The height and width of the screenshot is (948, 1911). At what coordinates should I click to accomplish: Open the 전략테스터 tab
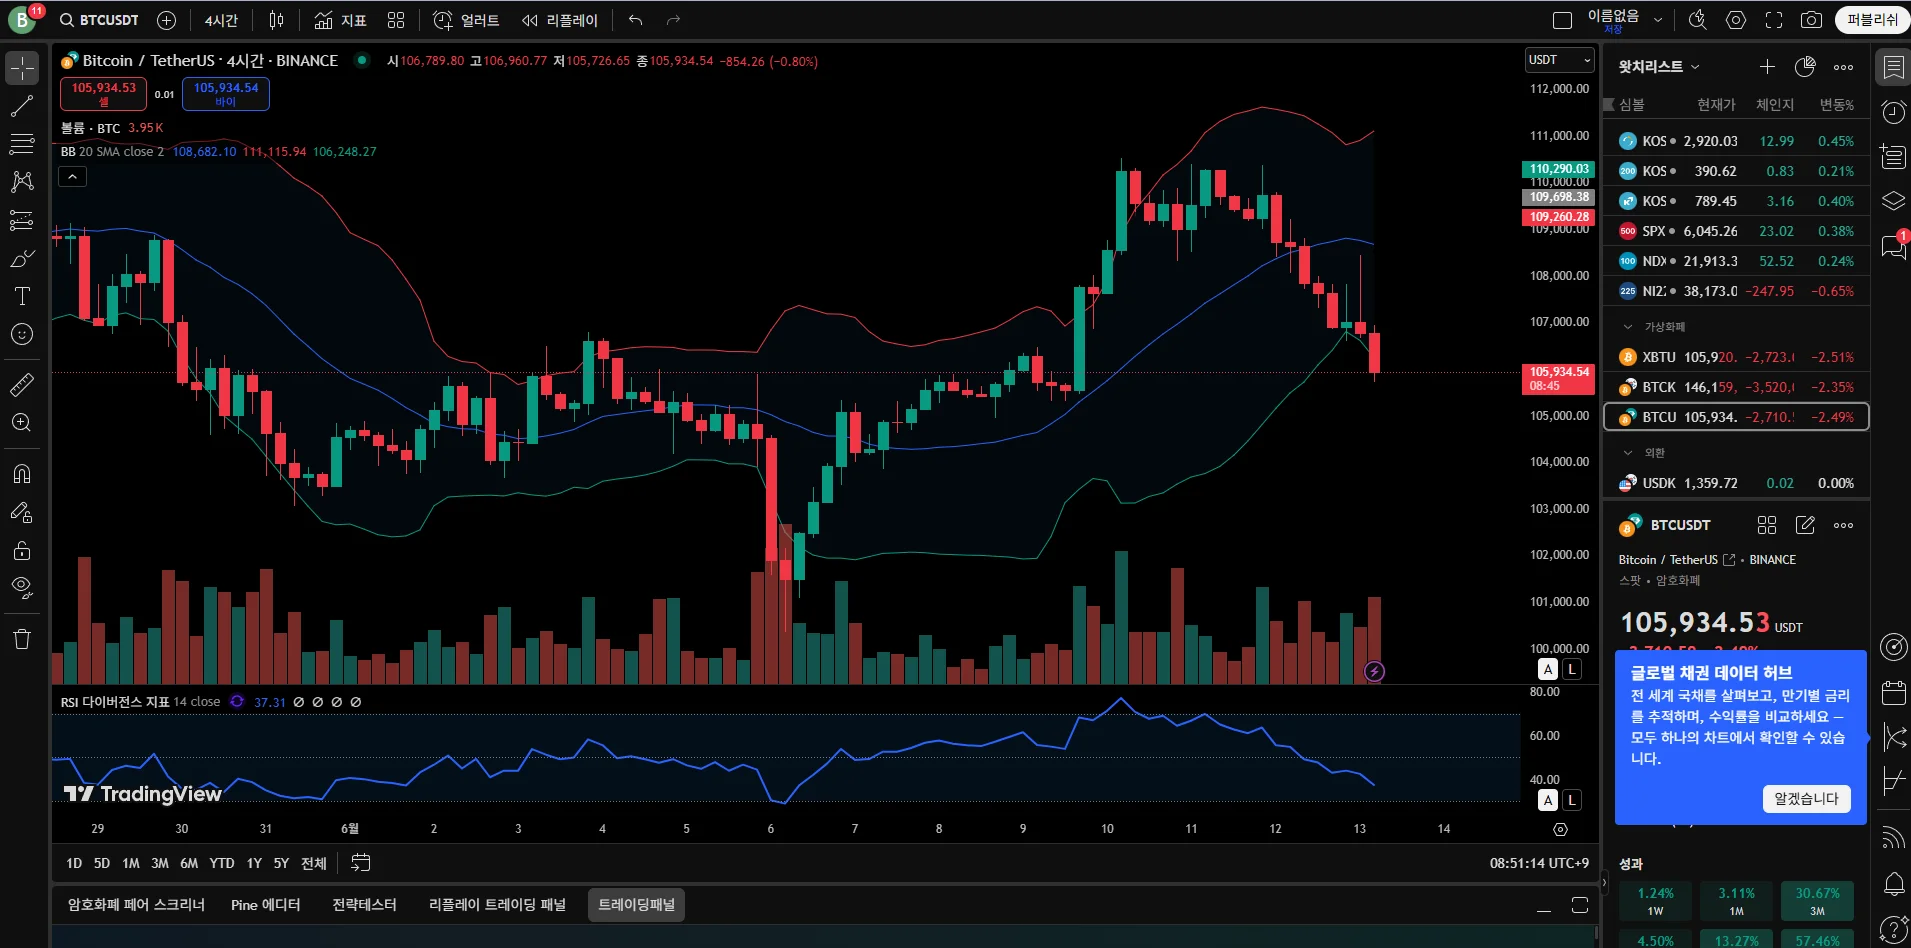[364, 905]
